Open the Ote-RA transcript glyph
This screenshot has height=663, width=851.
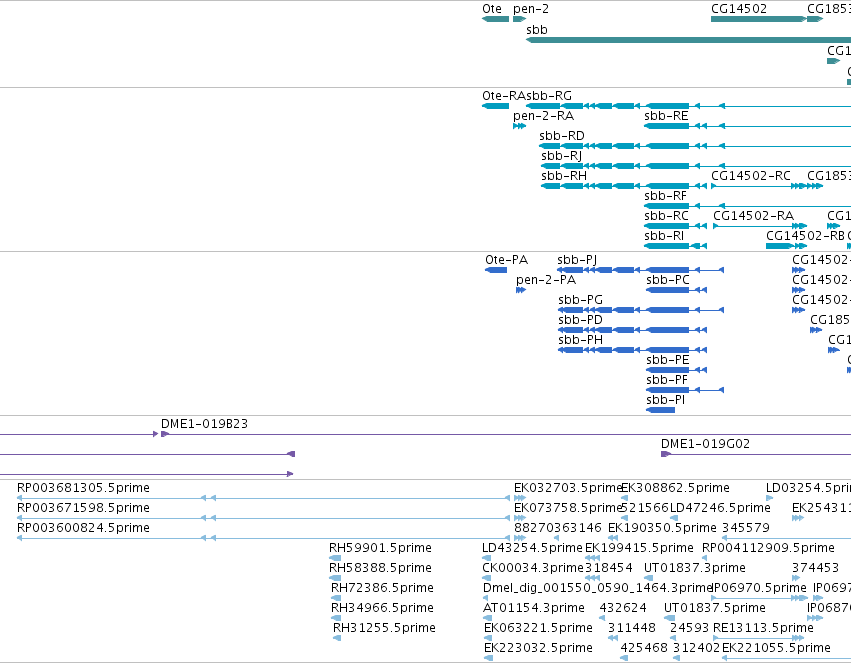[x=496, y=106]
